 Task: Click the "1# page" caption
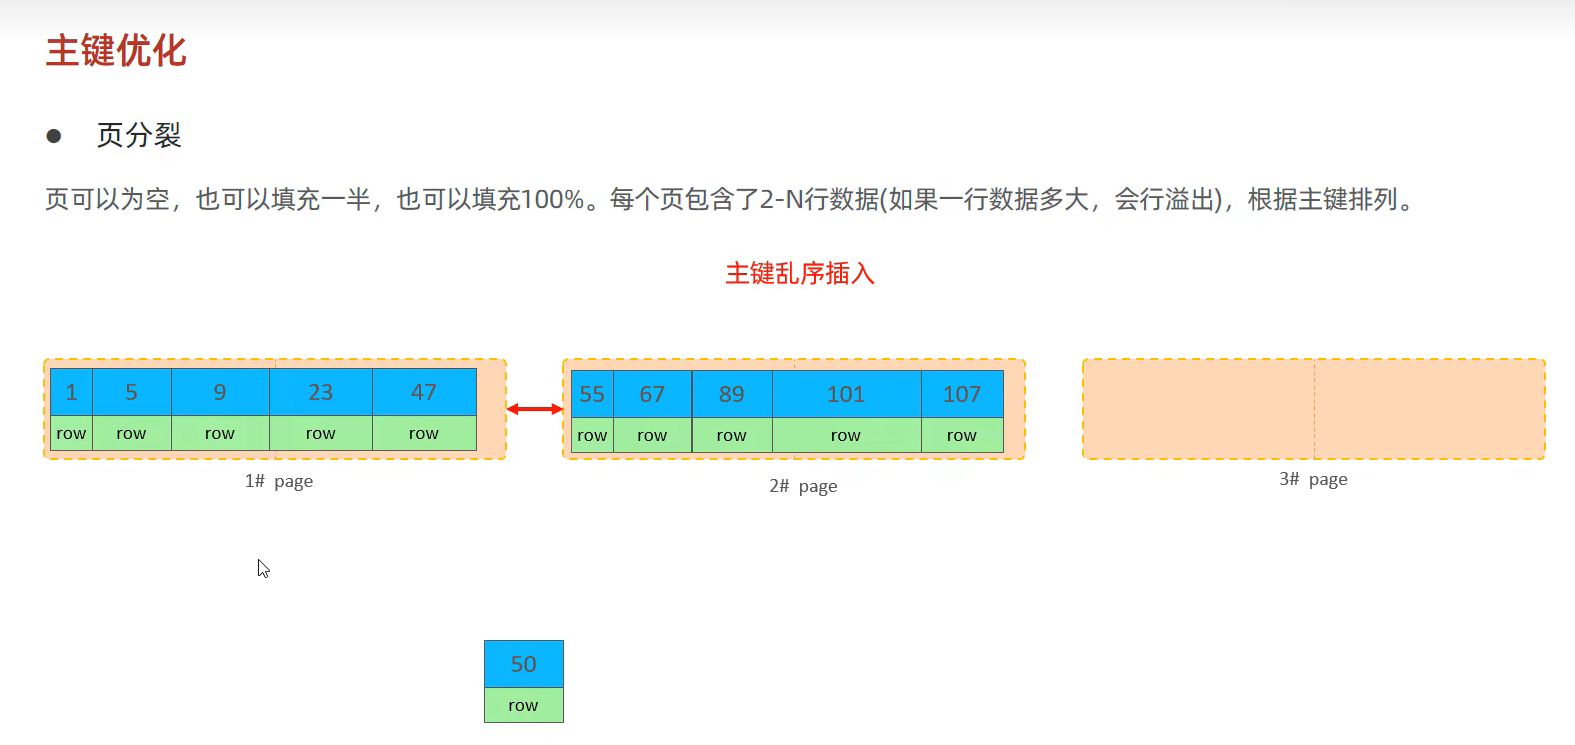click(279, 481)
